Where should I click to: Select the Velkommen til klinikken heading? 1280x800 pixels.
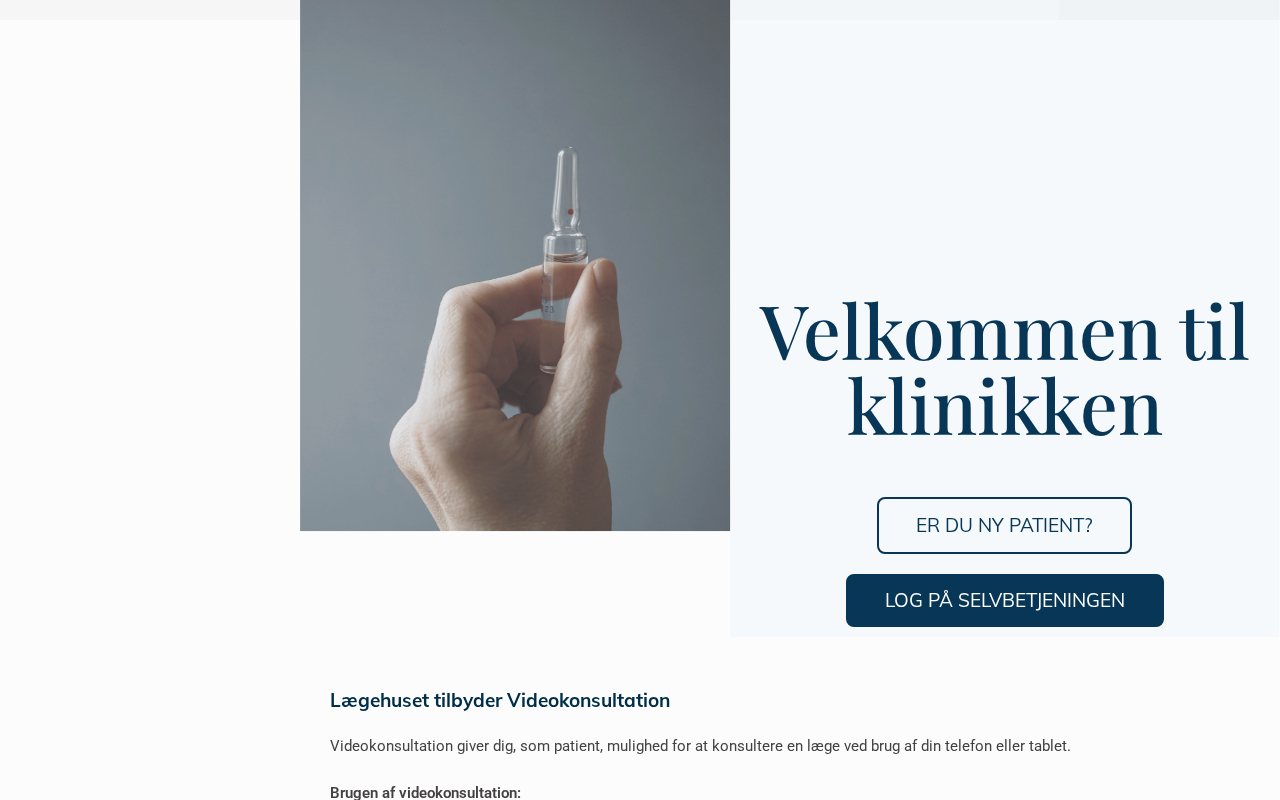1004,368
